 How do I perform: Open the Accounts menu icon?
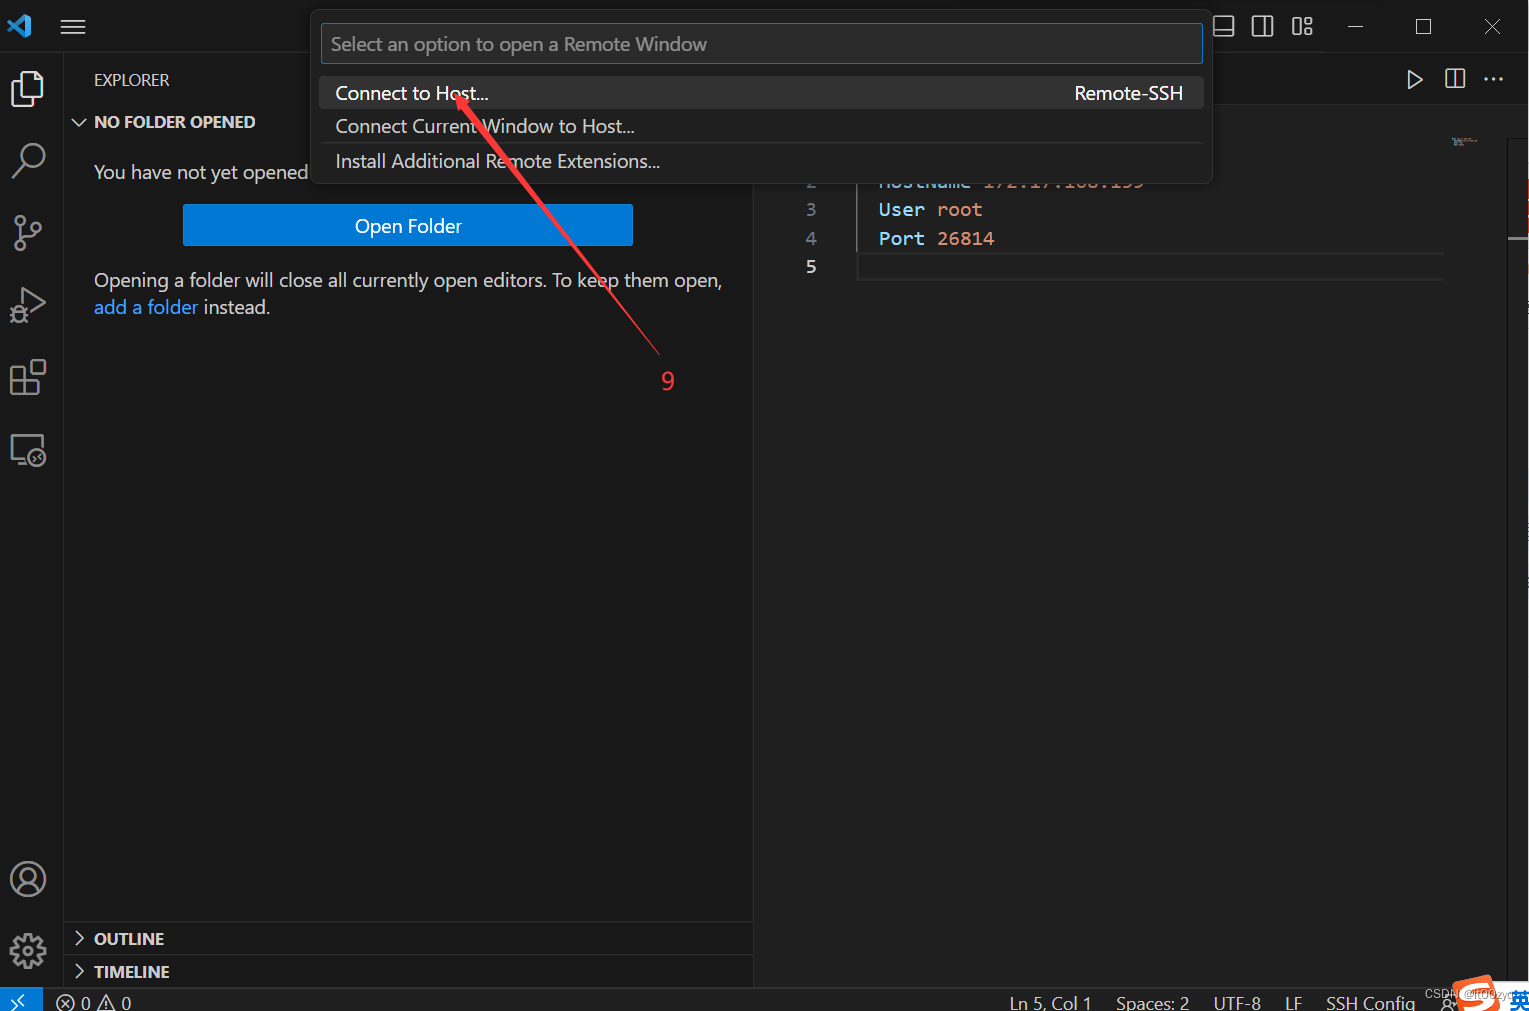click(28, 879)
